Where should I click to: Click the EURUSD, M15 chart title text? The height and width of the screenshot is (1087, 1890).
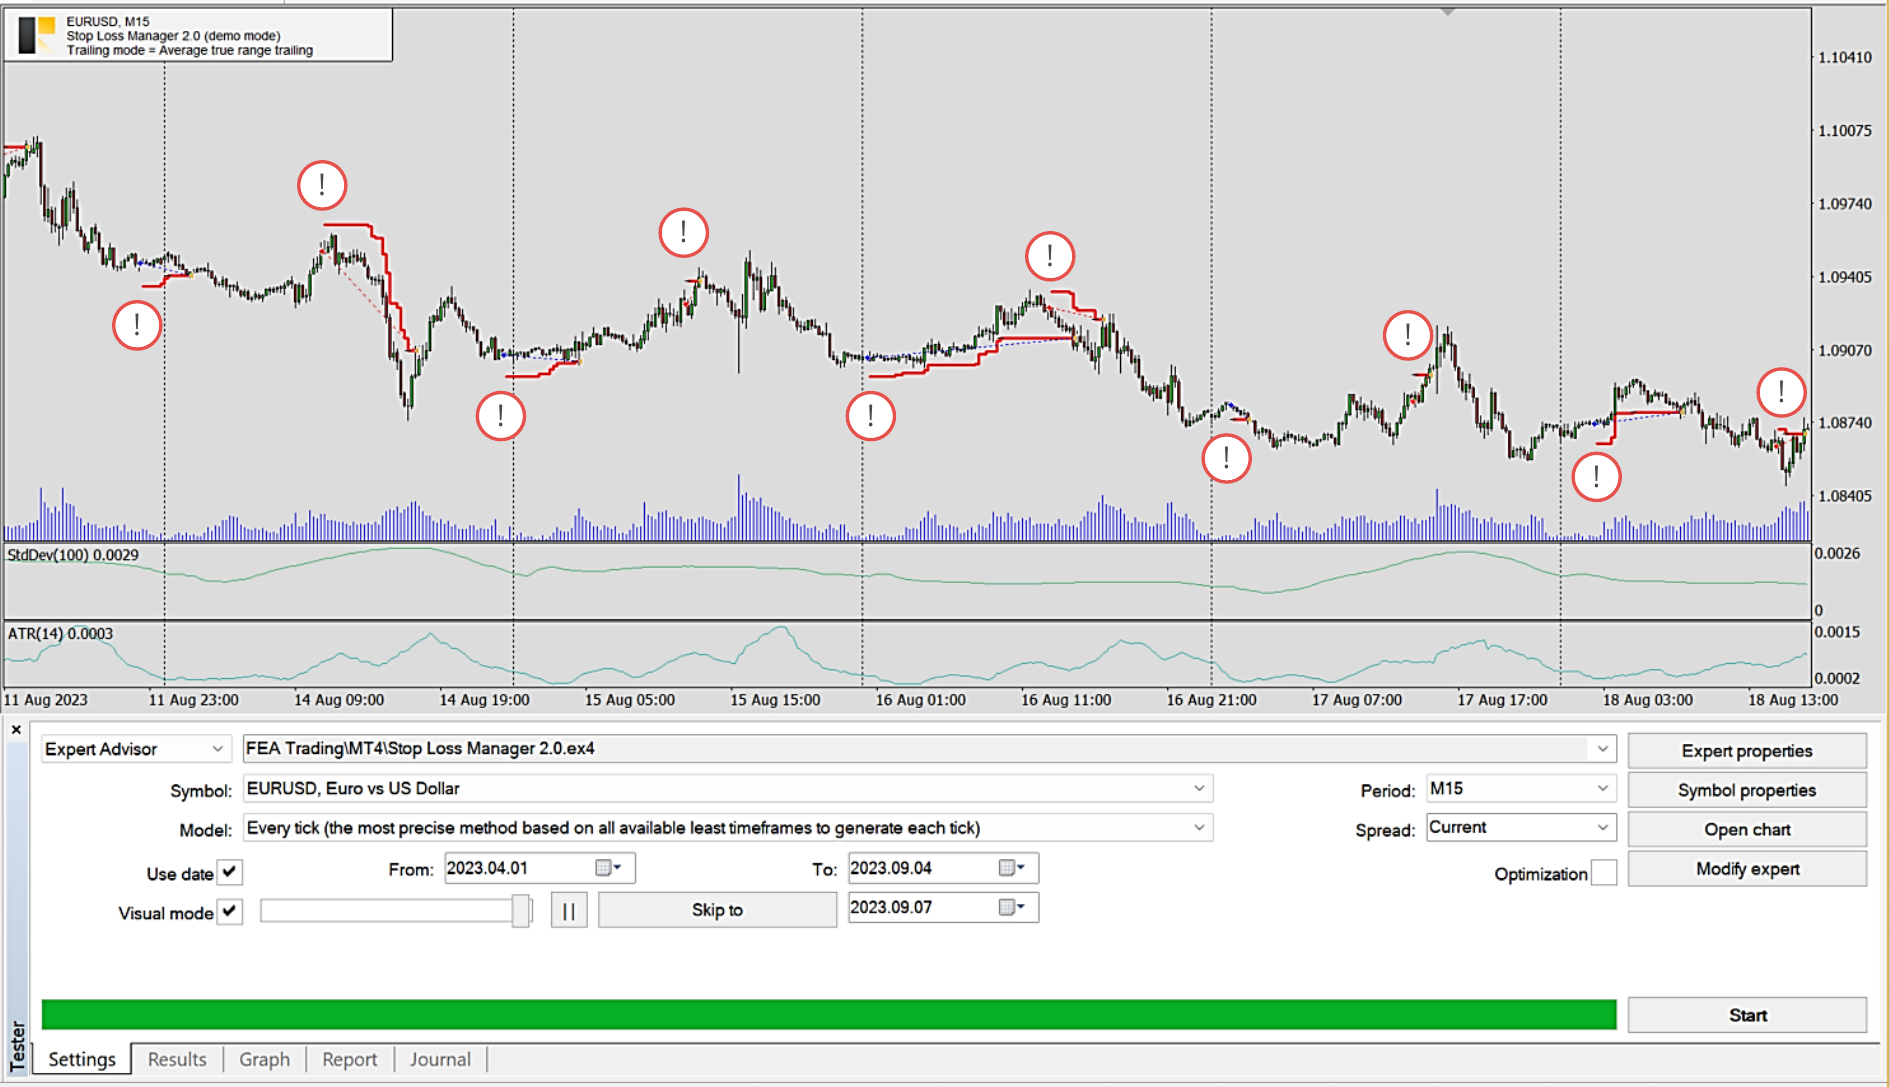(108, 21)
